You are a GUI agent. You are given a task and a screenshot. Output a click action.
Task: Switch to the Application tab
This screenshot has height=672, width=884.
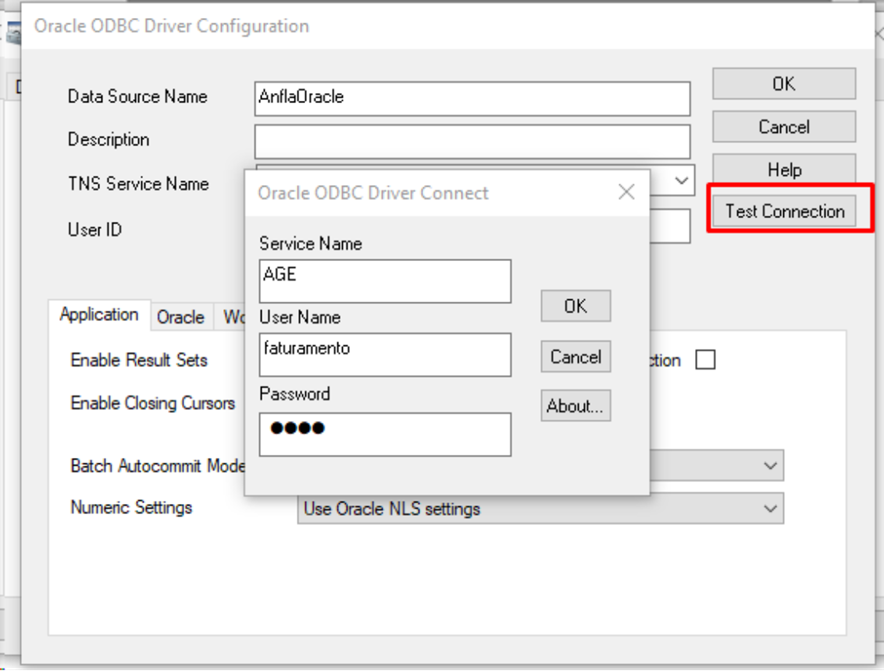click(x=99, y=315)
